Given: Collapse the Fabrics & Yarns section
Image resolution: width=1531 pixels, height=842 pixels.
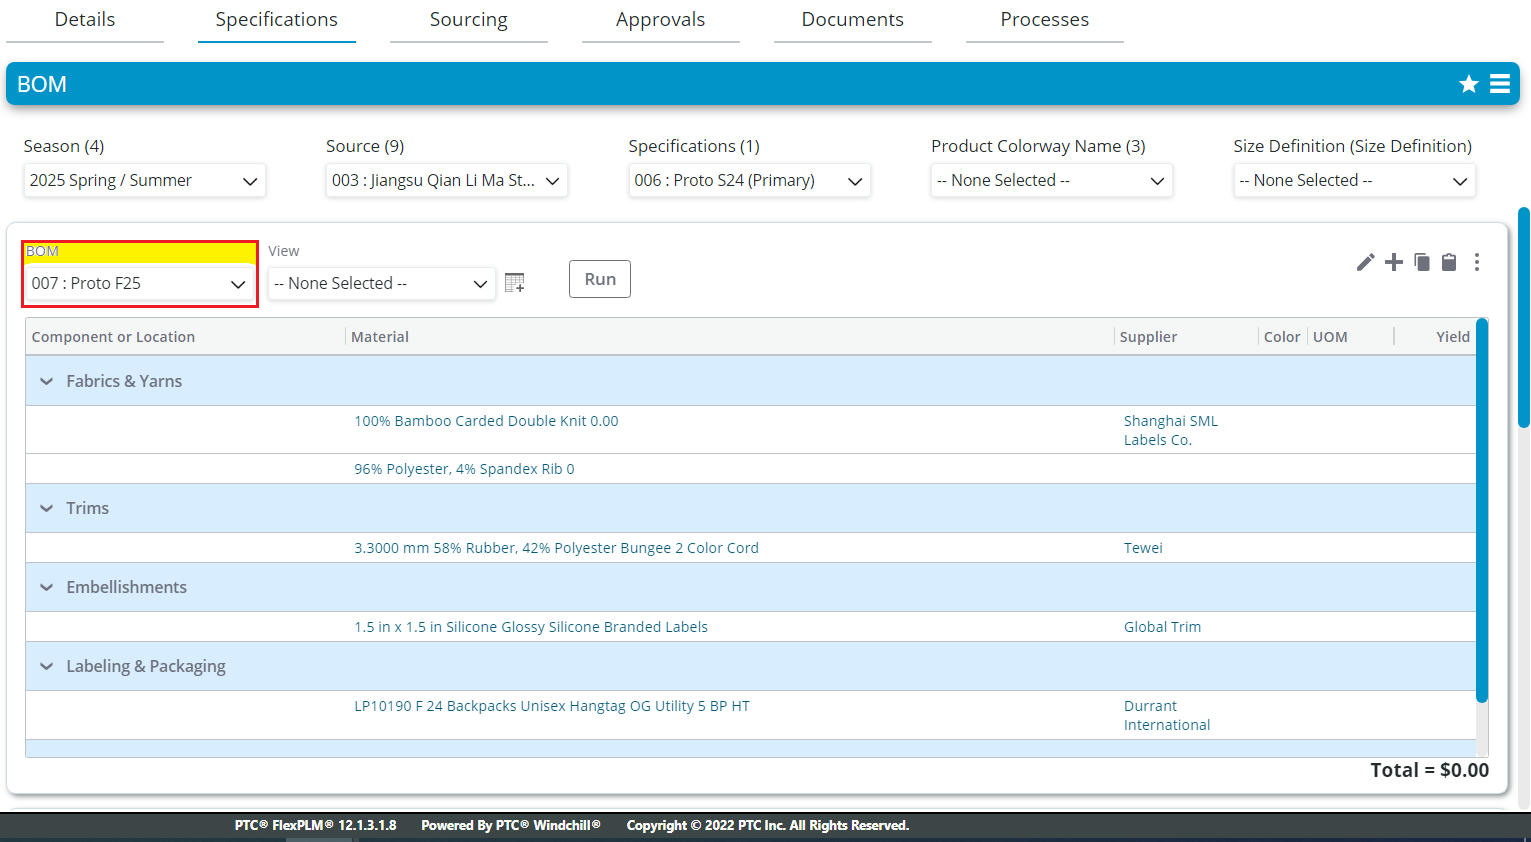Looking at the screenshot, I should point(46,381).
